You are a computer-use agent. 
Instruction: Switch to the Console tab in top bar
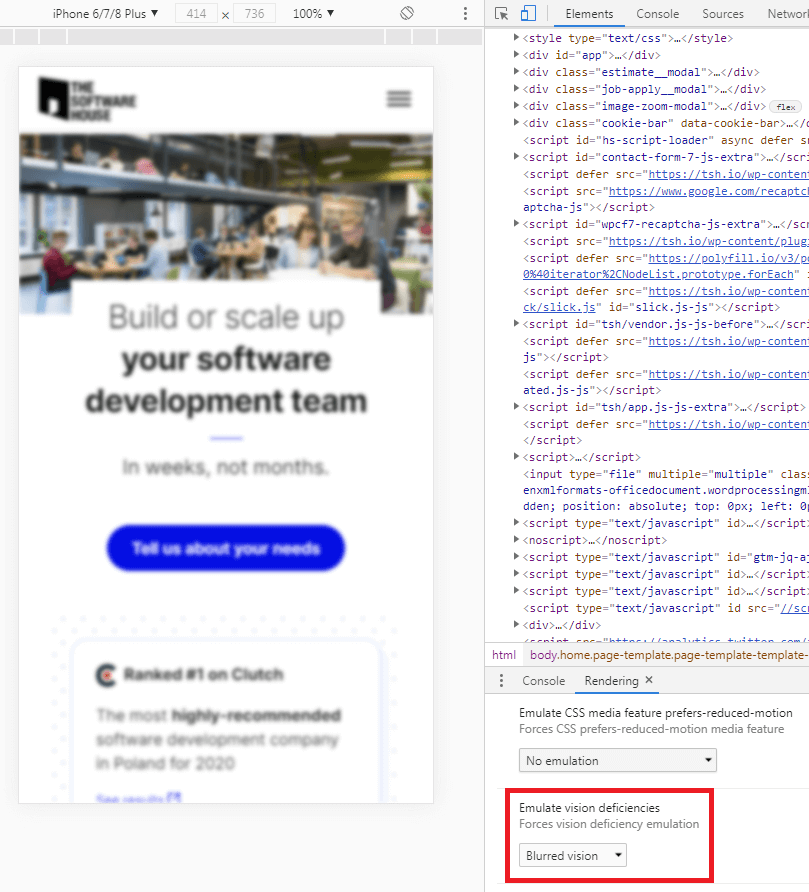tap(658, 14)
